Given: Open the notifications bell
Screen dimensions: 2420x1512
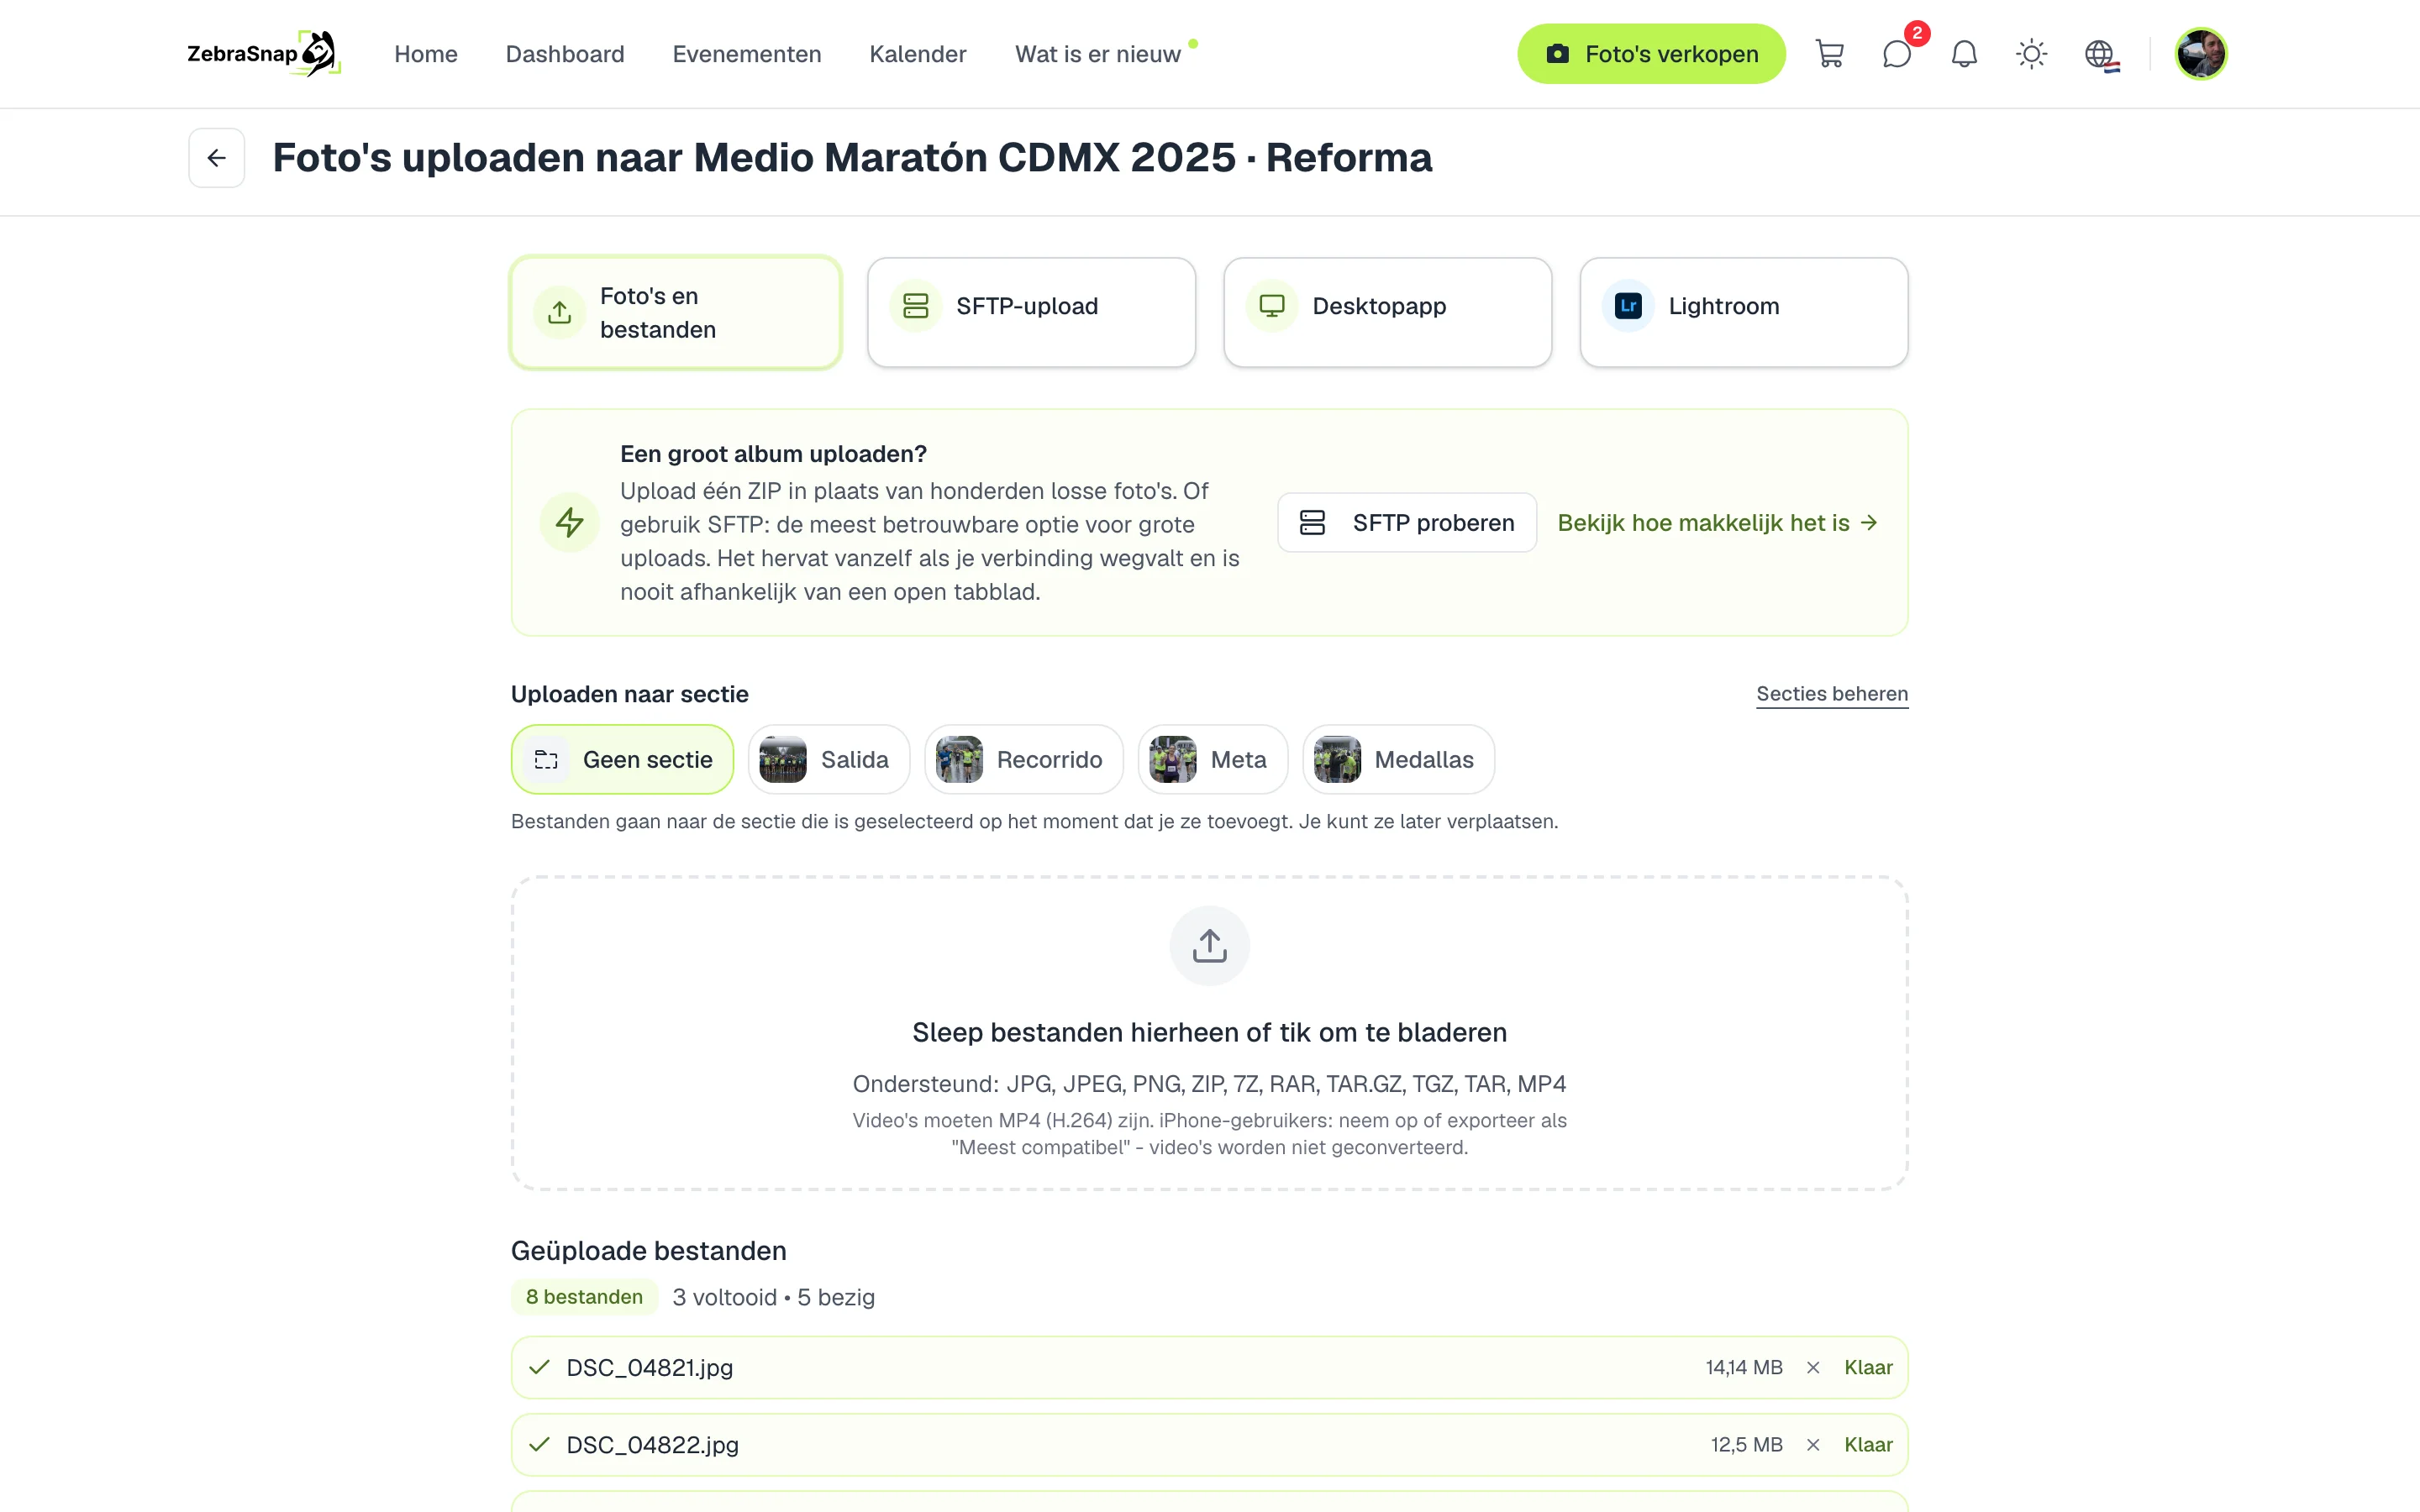Looking at the screenshot, I should [1964, 54].
